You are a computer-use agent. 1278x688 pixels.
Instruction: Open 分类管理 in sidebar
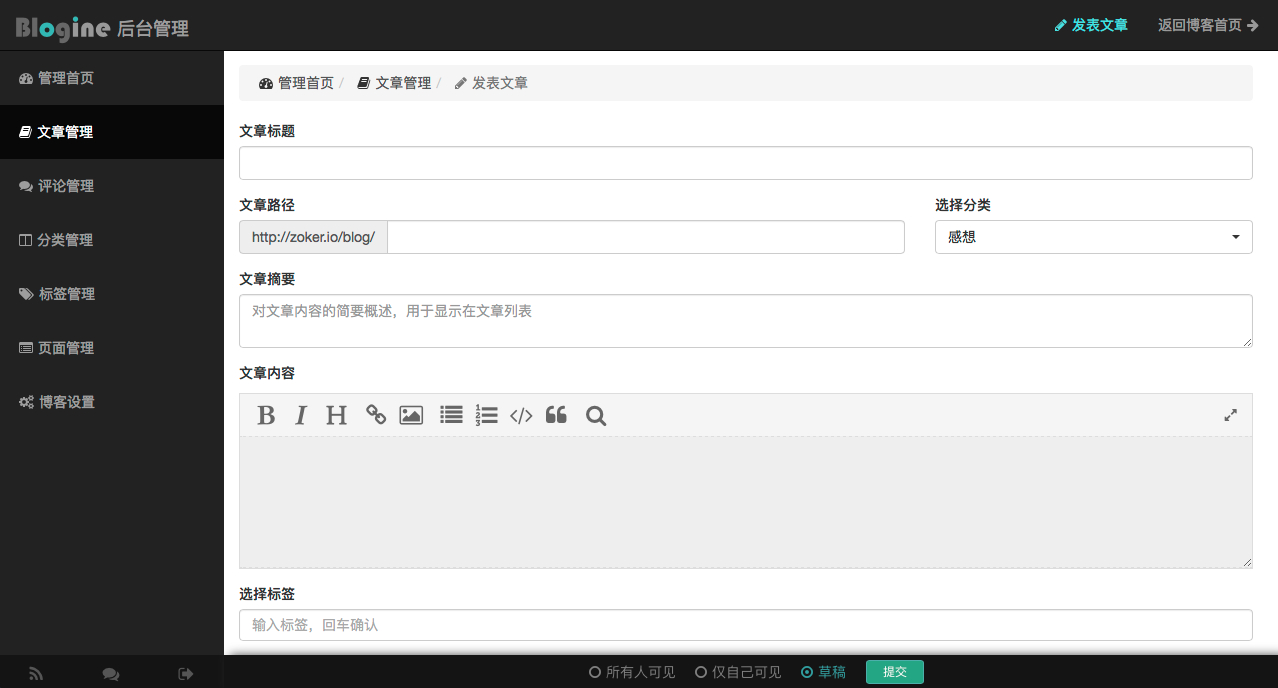pos(112,240)
